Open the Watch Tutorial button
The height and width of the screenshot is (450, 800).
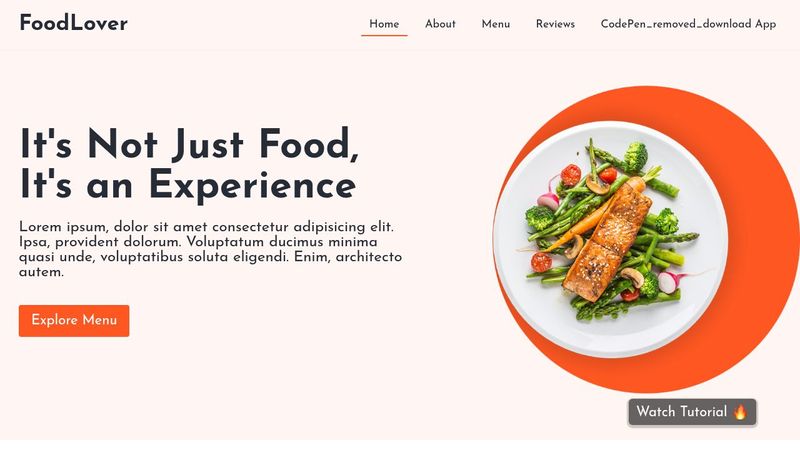click(692, 412)
